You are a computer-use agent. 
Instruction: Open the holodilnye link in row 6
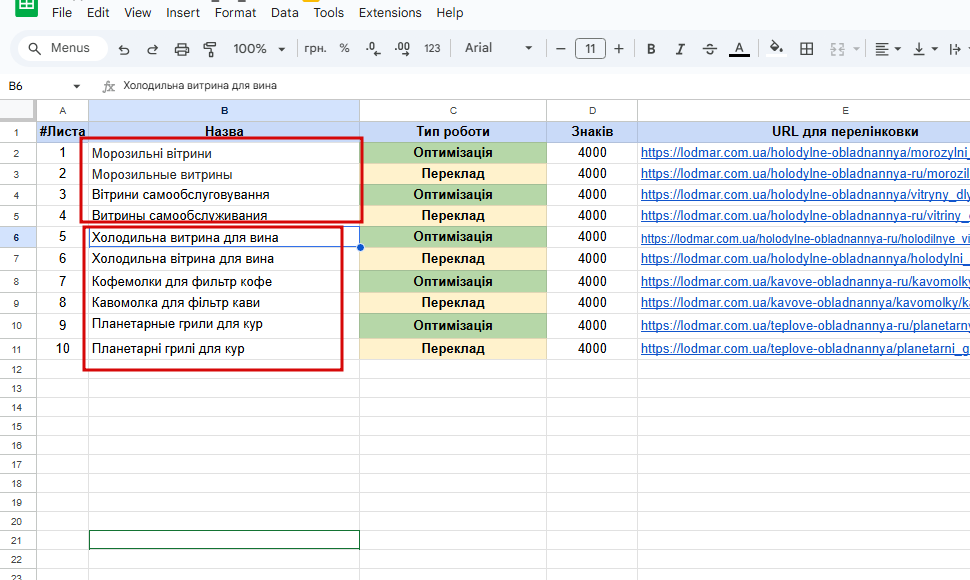[x=805, y=238]
